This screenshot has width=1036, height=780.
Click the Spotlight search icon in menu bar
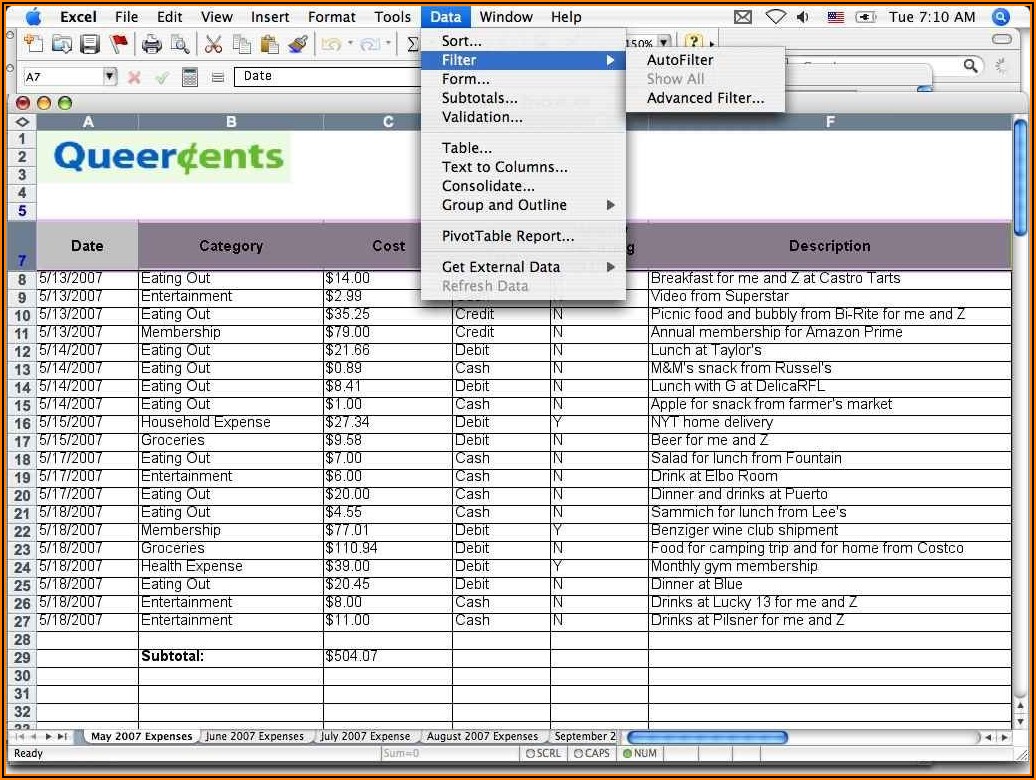click(x=1000, y=16)
